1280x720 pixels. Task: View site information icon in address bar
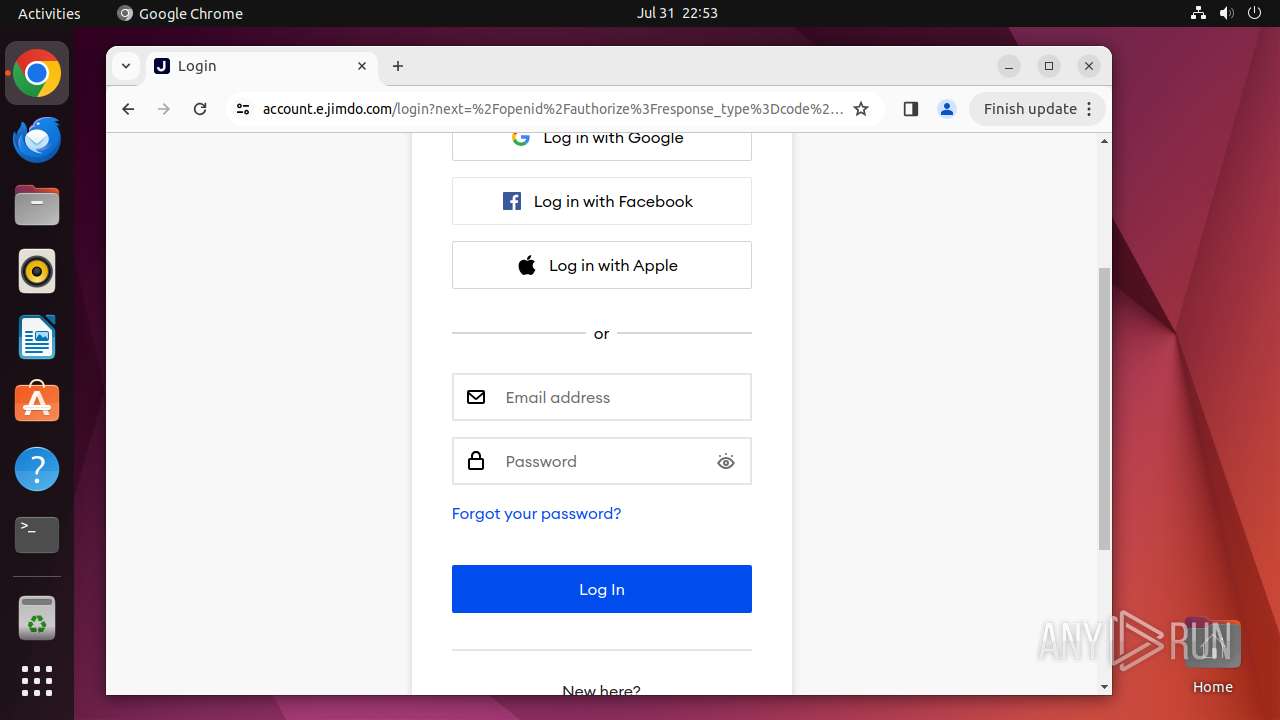point(243,109)
